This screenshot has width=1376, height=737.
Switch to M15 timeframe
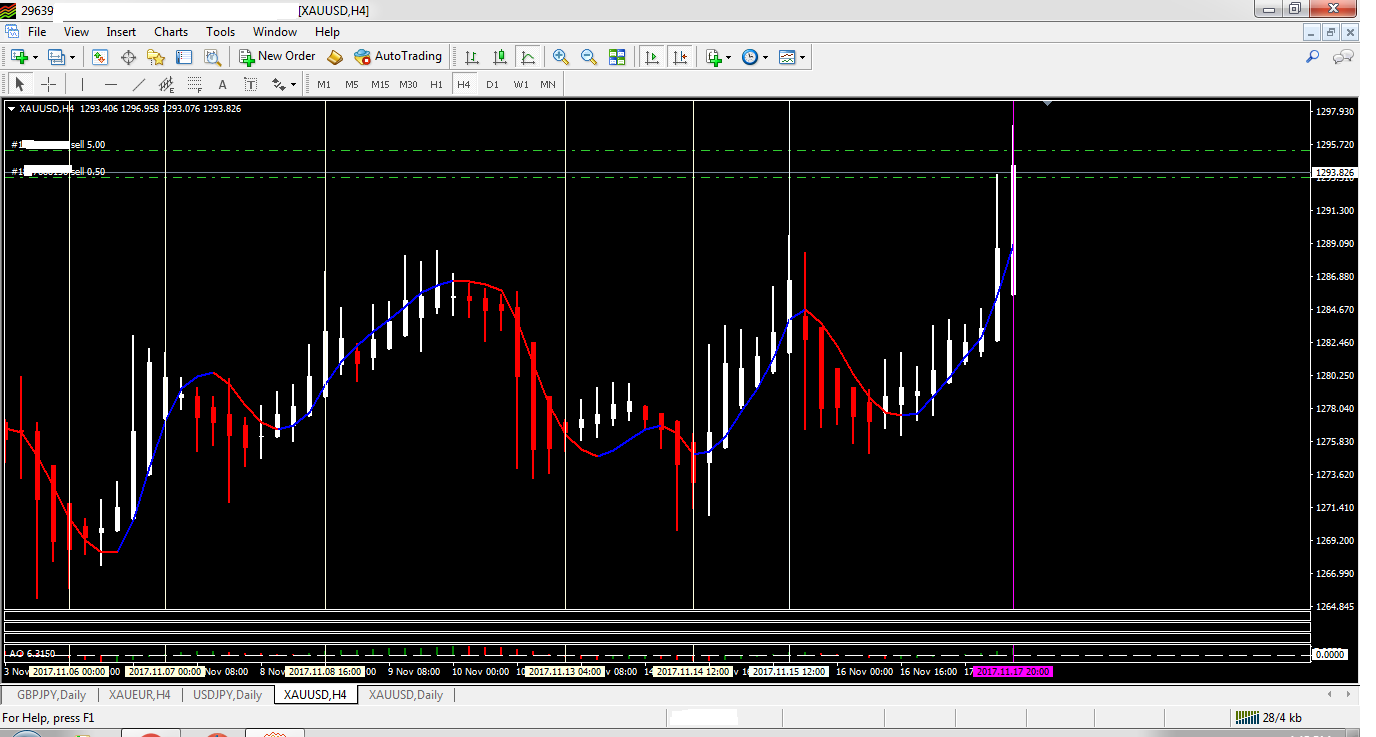tap(380, 84)
